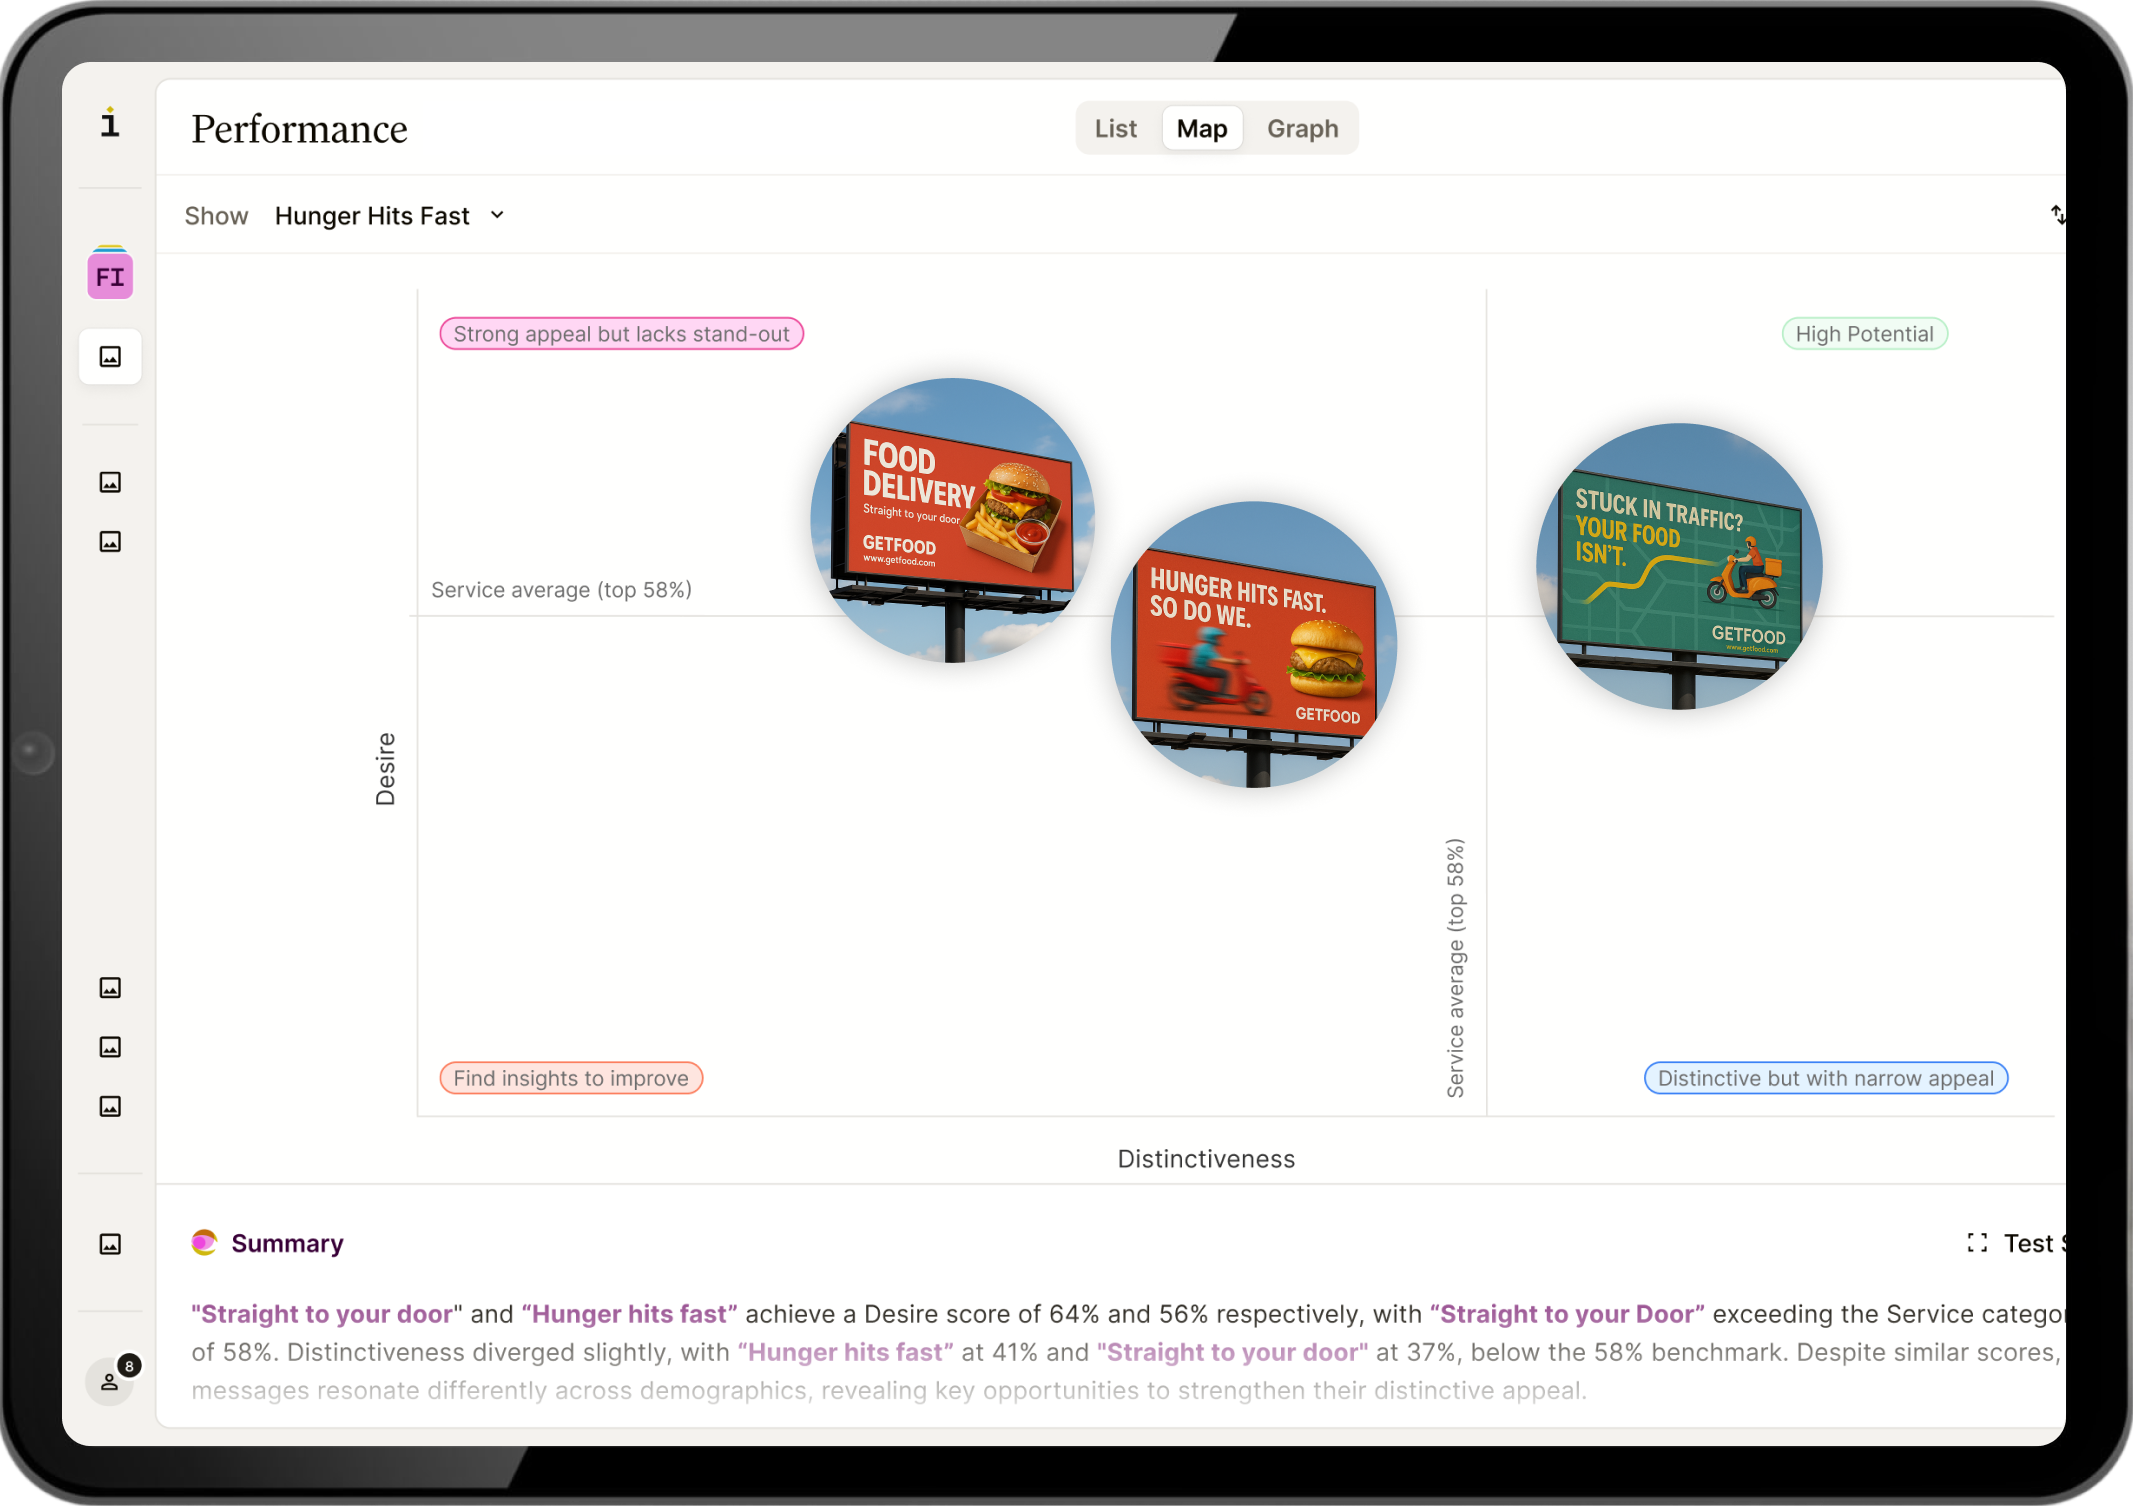Switch to the List view tab
This screenshot has width=2134, height=1506.
point(1115,129)
